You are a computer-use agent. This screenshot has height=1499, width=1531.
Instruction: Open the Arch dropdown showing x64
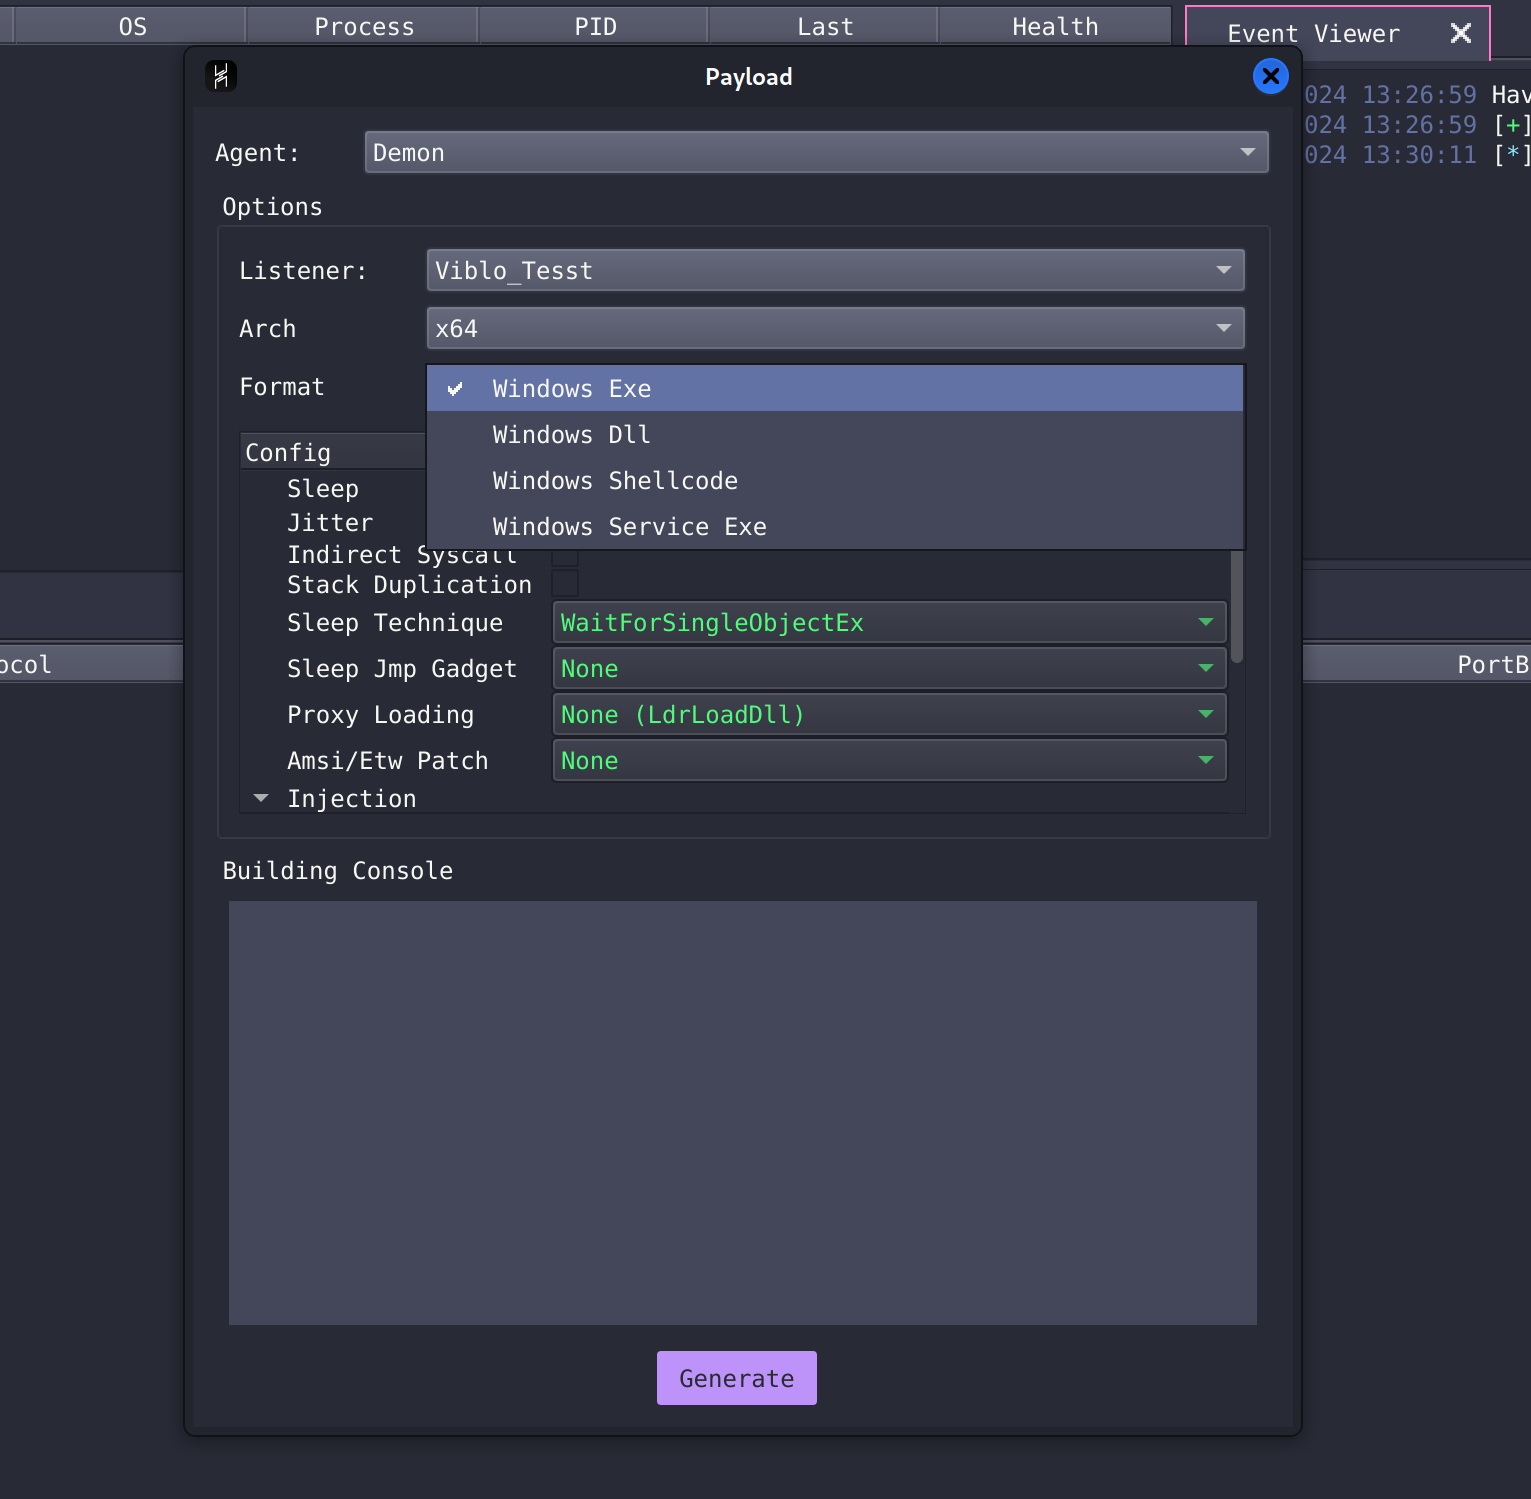(835, 328)
